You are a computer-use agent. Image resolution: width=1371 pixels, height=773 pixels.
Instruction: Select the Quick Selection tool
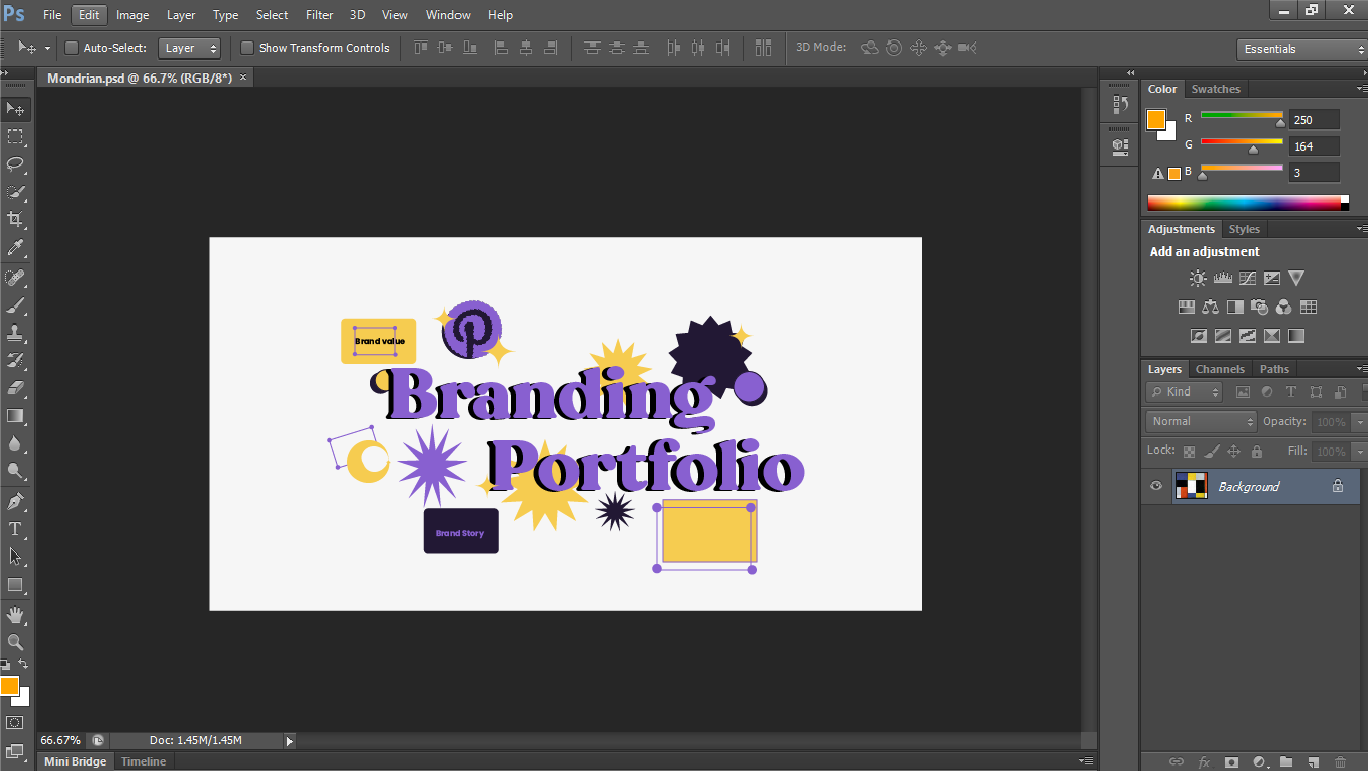coord(15,192)
